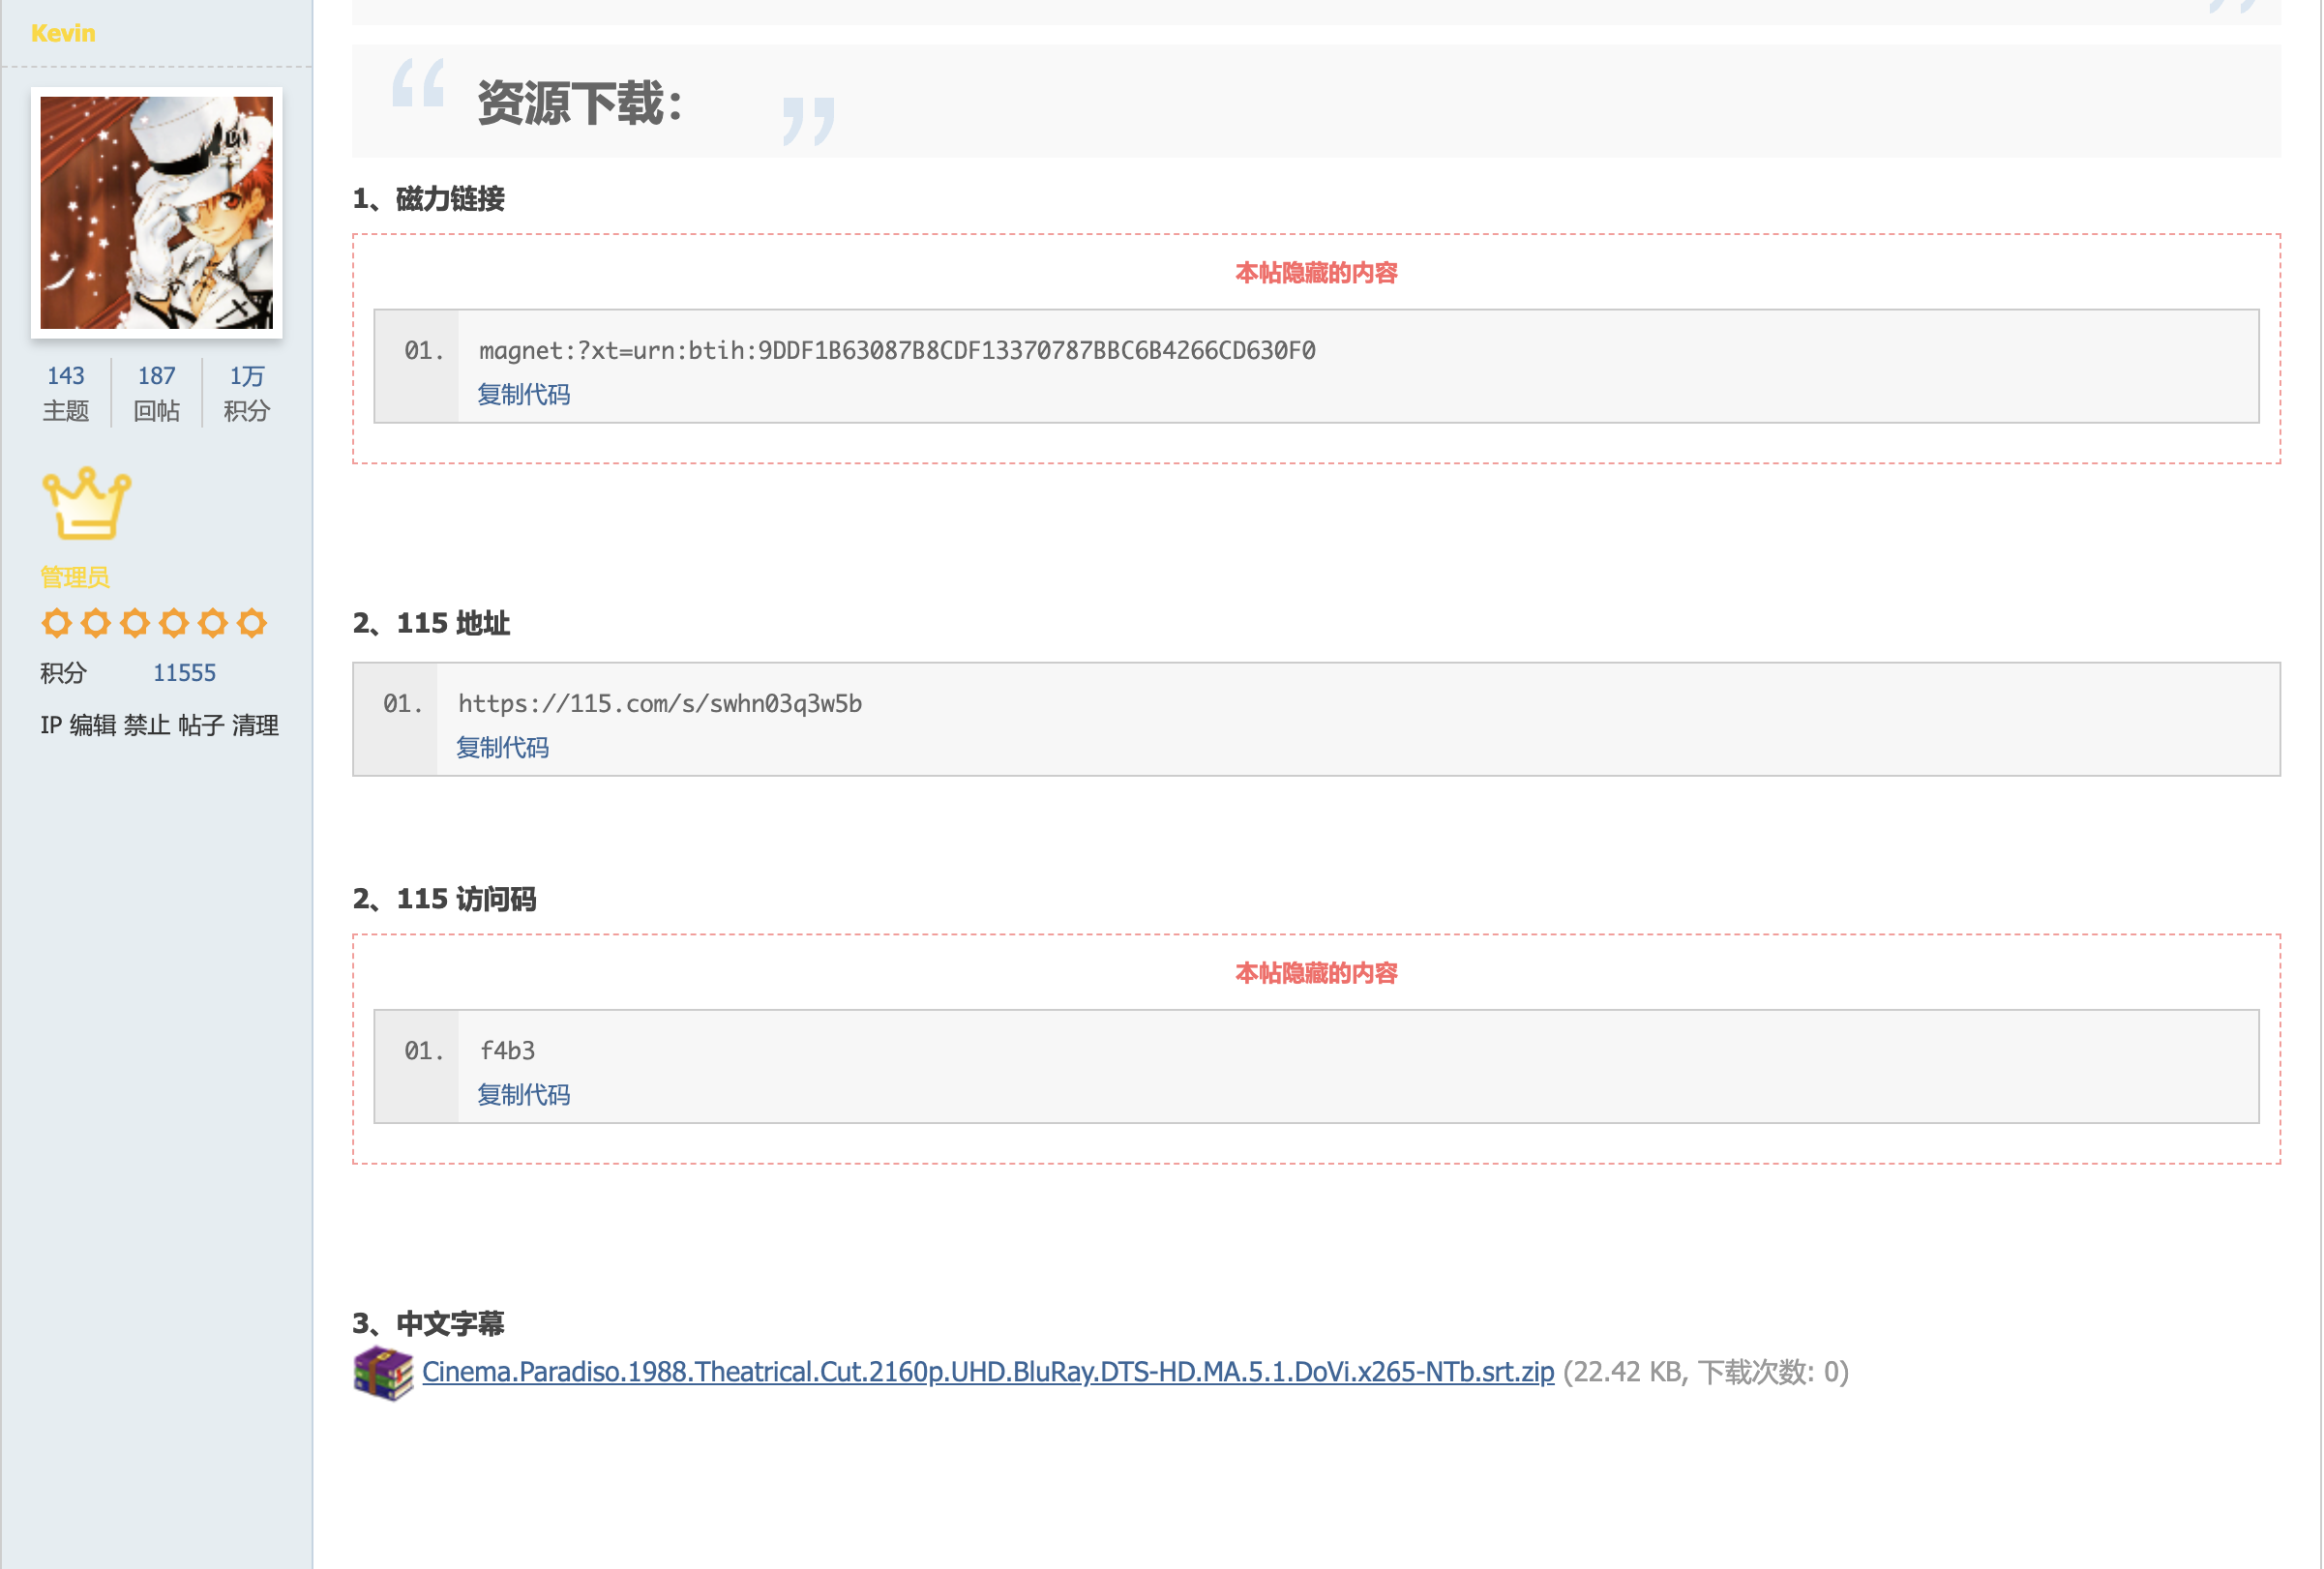
Task: Click the Kevin username link
Action: click(x=63, y=33)
